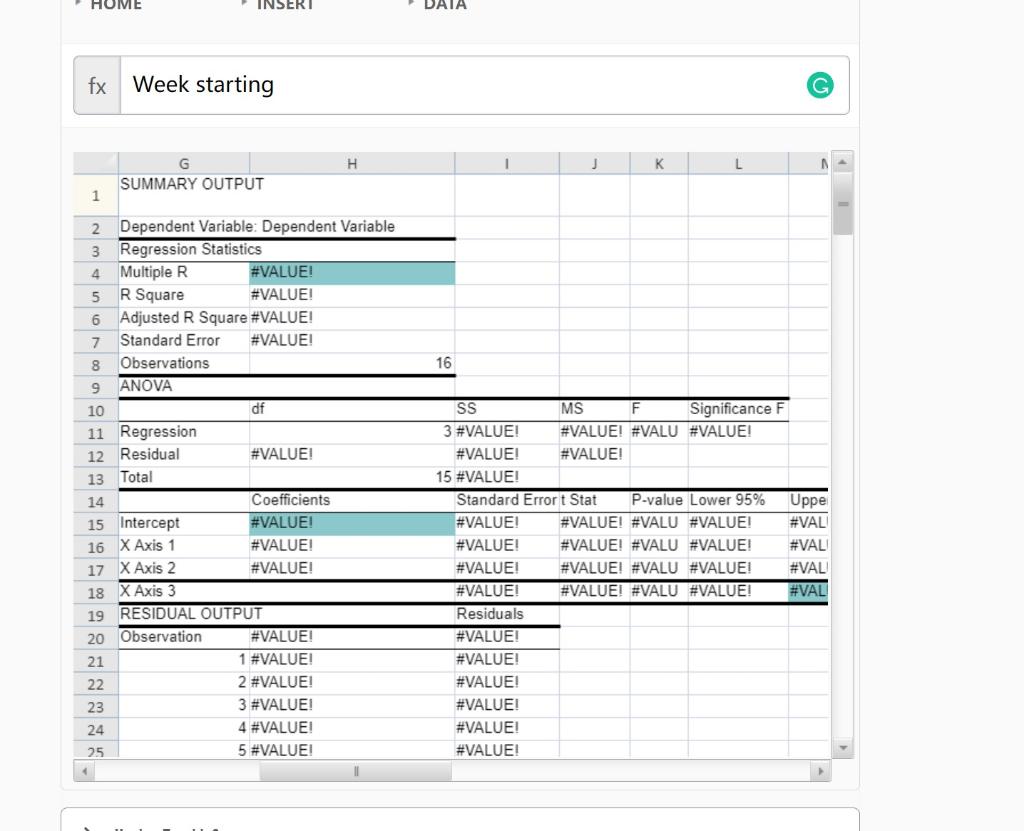
Task: Click the Observations label cell
Action: click(184, 364)
